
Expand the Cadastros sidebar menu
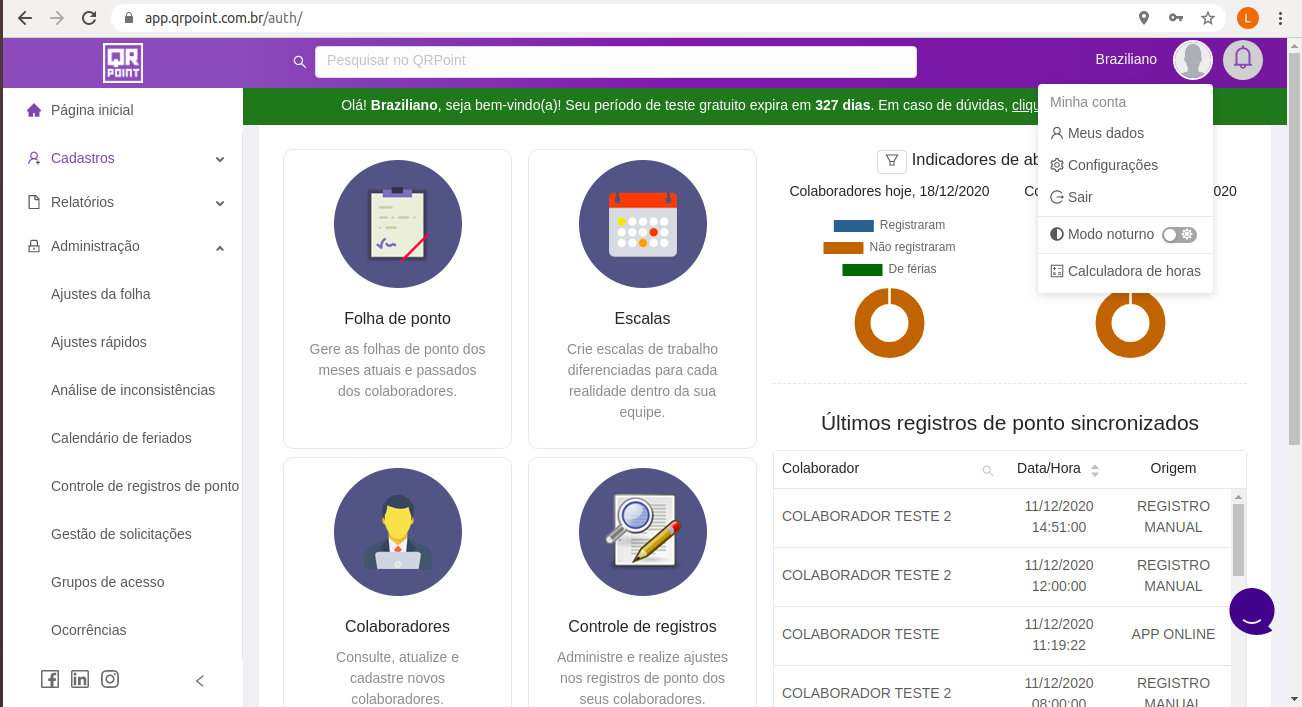point(122,158)
